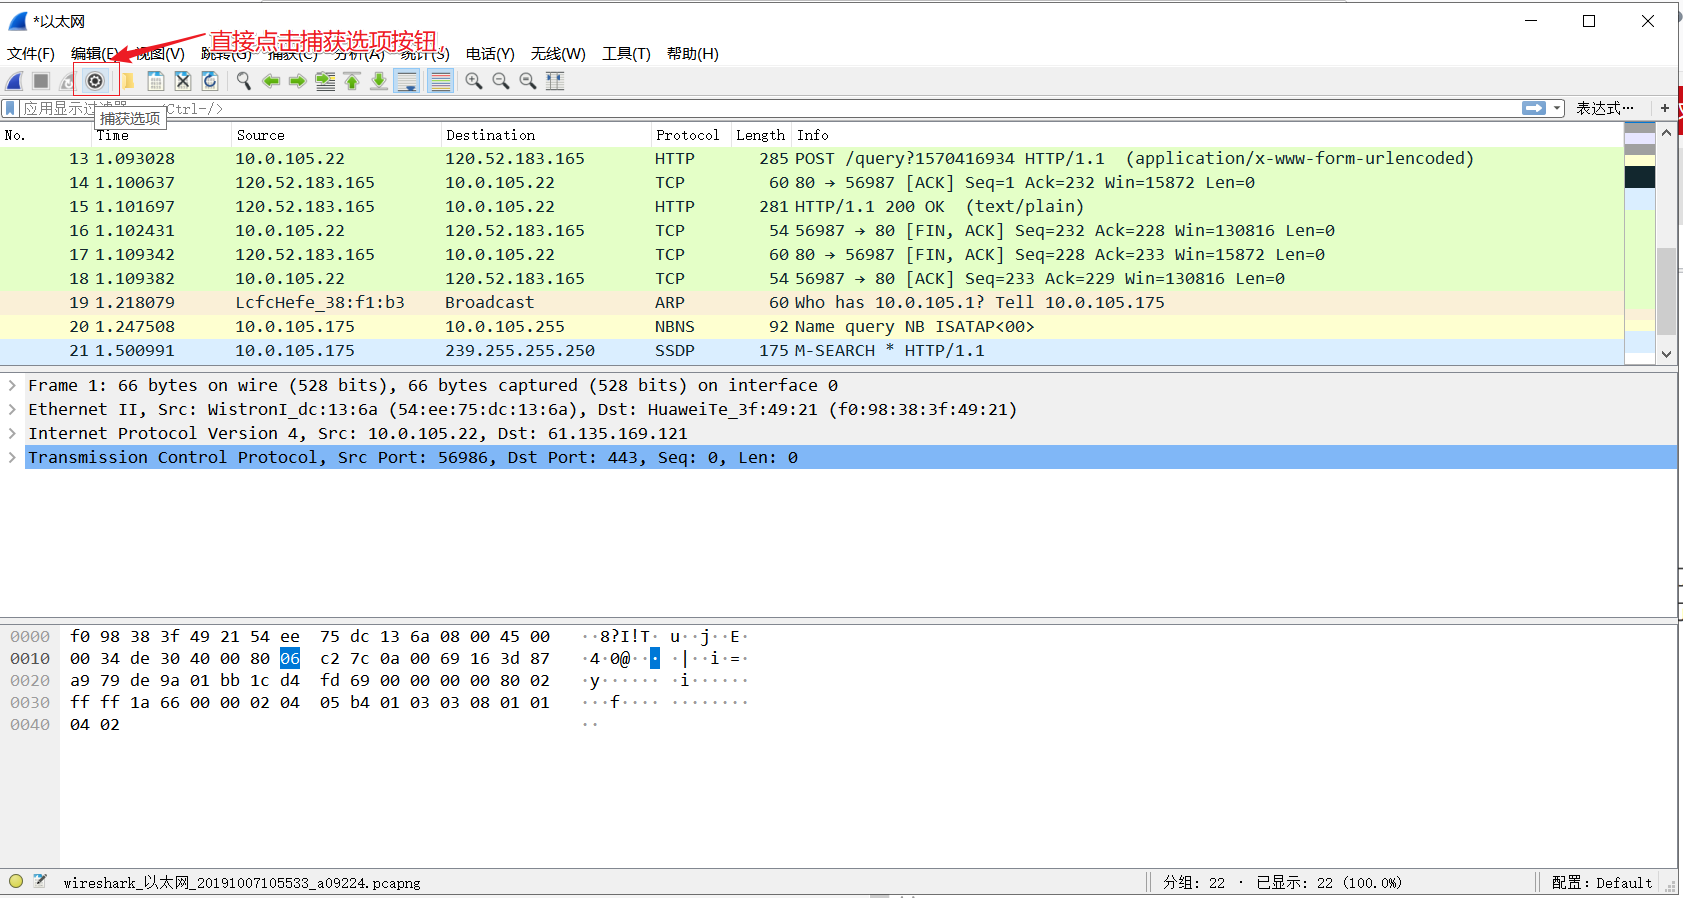The image size is (1683, 898).
Task: Close the current capture file
Action: point(183,81)
